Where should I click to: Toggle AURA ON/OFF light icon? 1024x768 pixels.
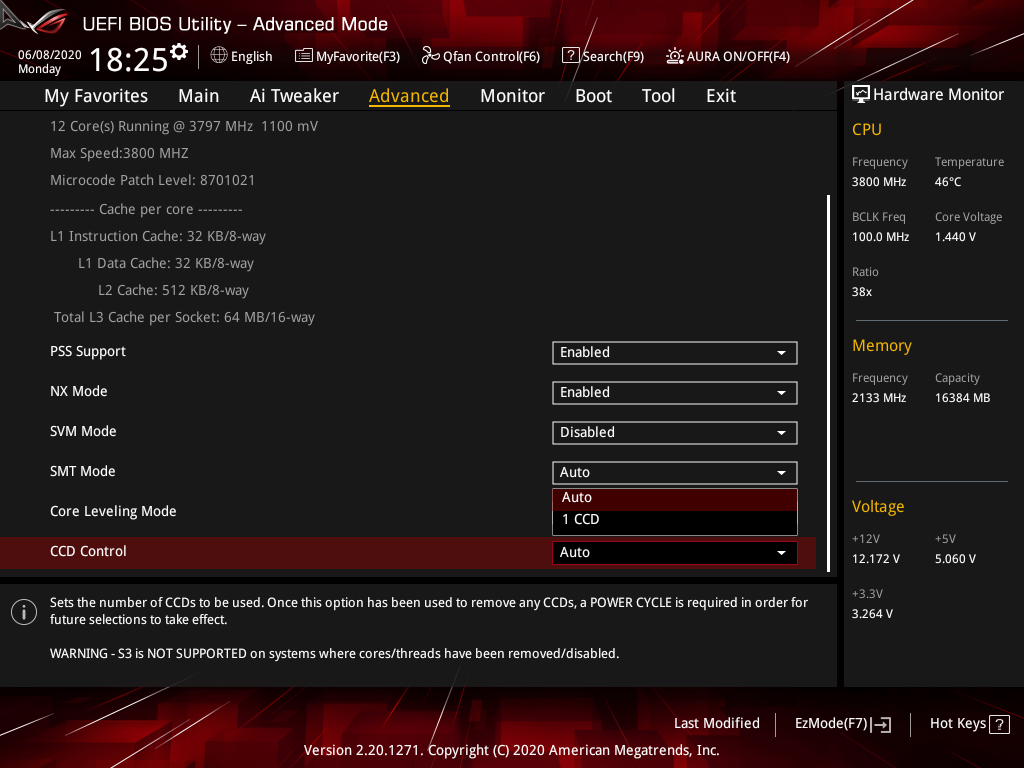675,56
